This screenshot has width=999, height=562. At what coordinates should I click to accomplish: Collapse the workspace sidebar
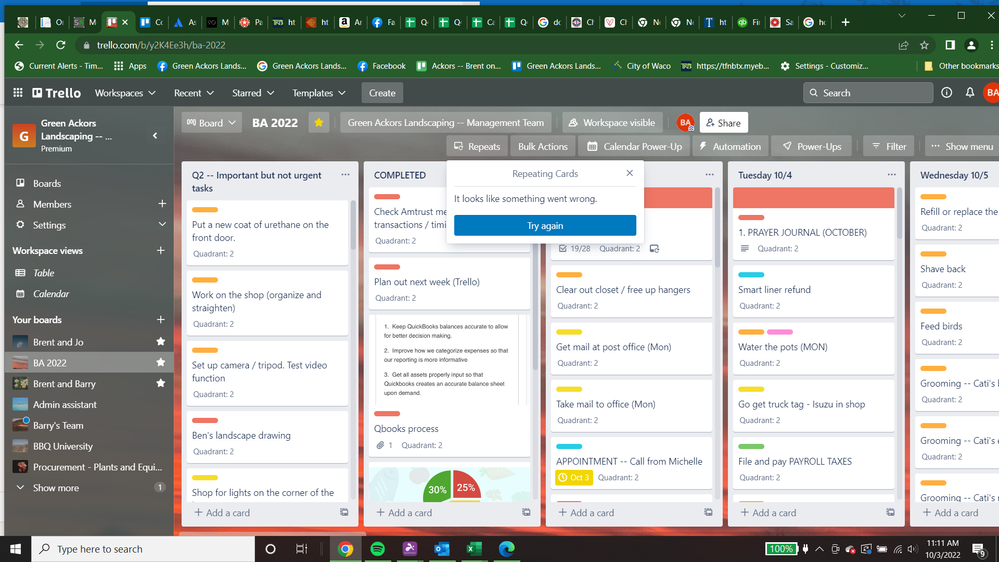pyautogui.click(x=155, y=136)
